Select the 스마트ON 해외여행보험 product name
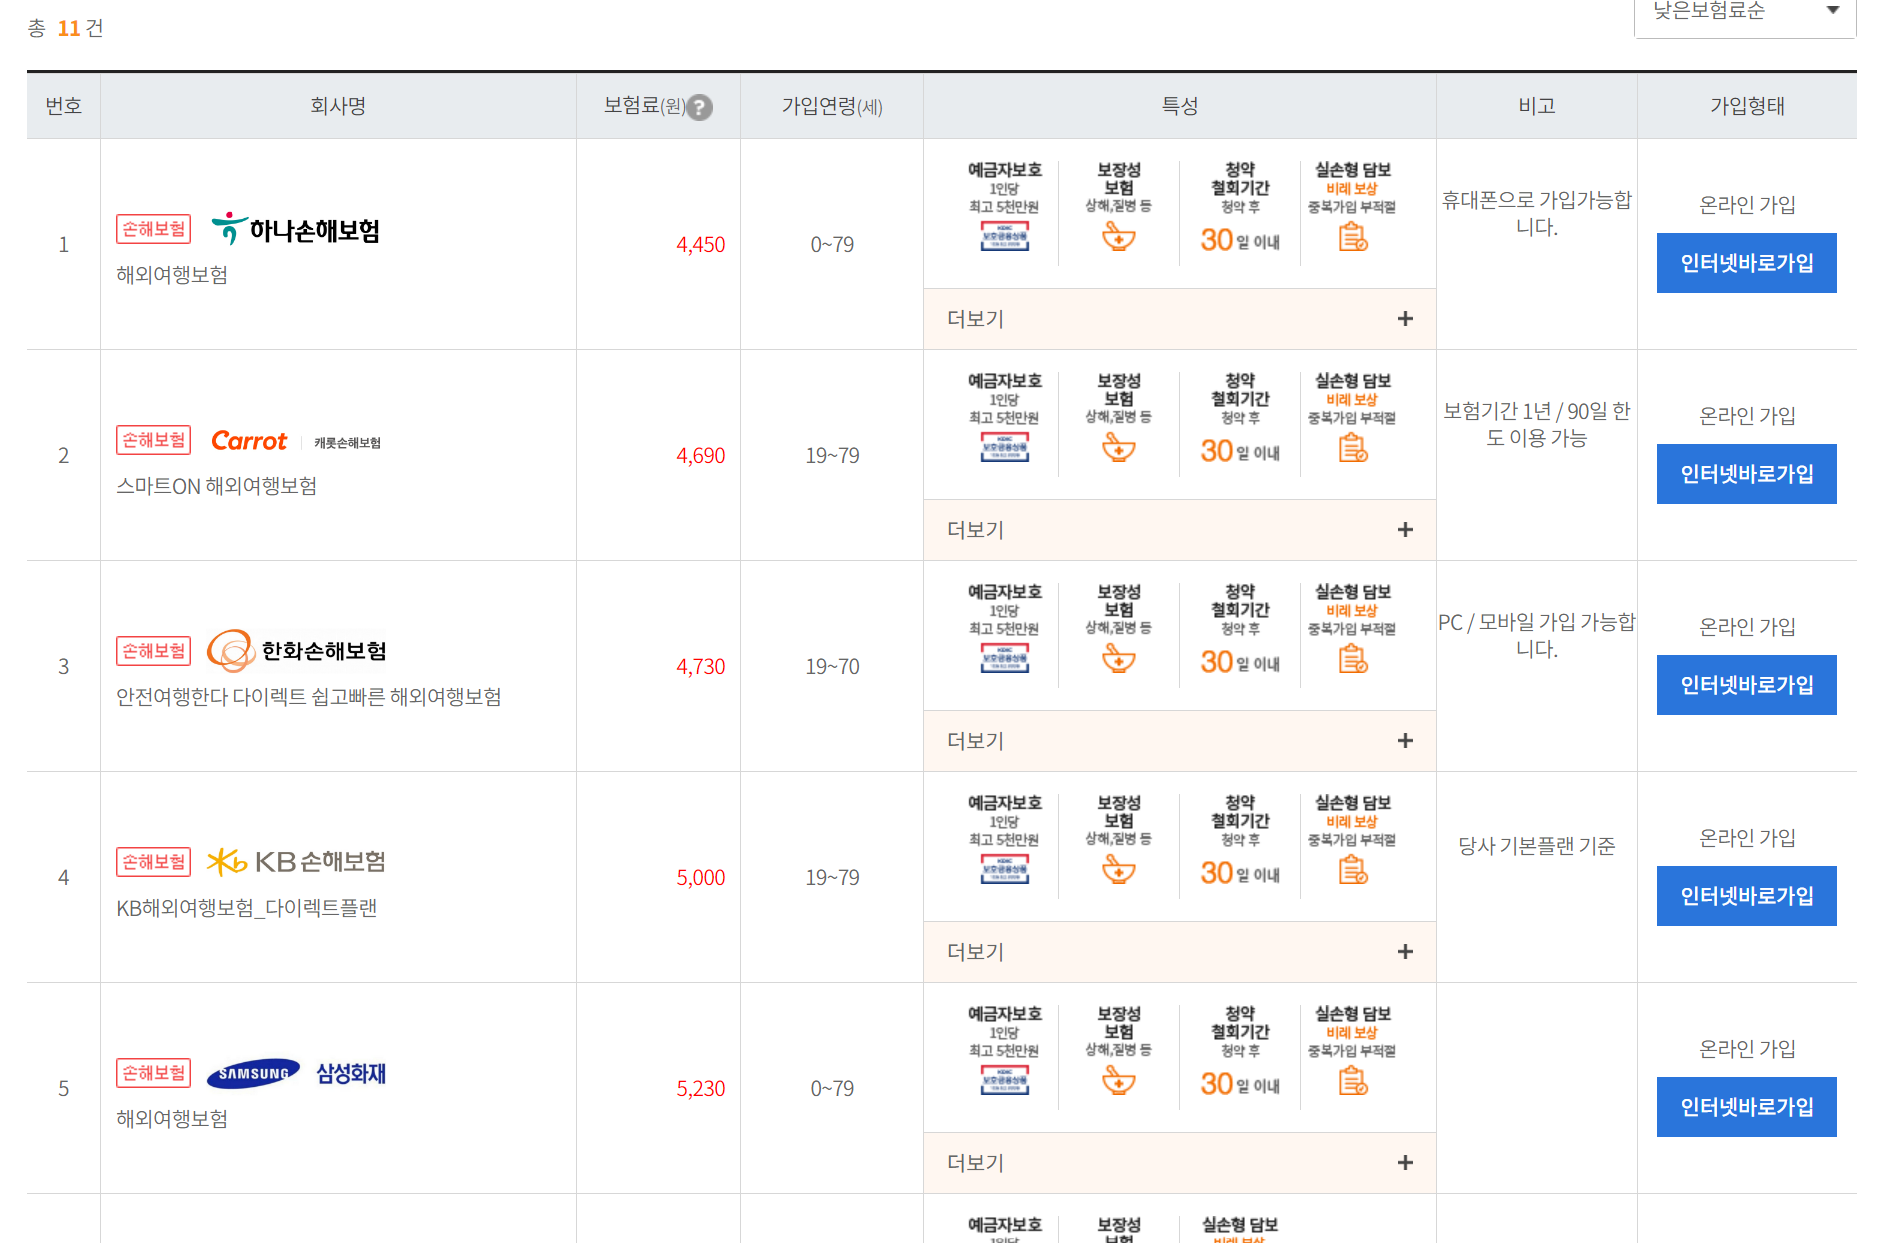This screenshot has width=1888, height=1243. point(217,486)
